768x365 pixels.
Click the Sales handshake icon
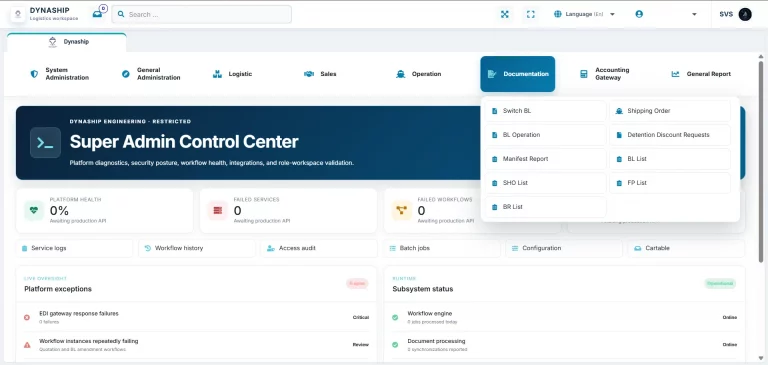click(x=309, y=74)
